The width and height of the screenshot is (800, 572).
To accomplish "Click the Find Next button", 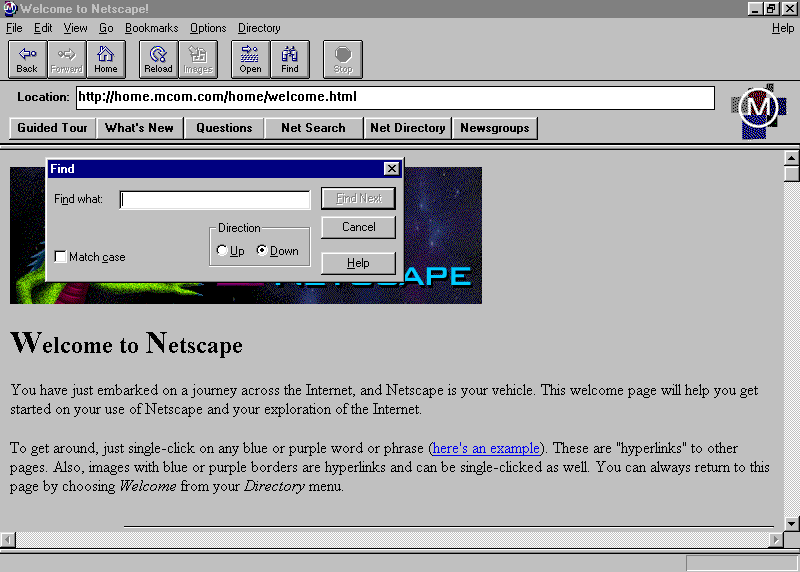I will 359,198.
